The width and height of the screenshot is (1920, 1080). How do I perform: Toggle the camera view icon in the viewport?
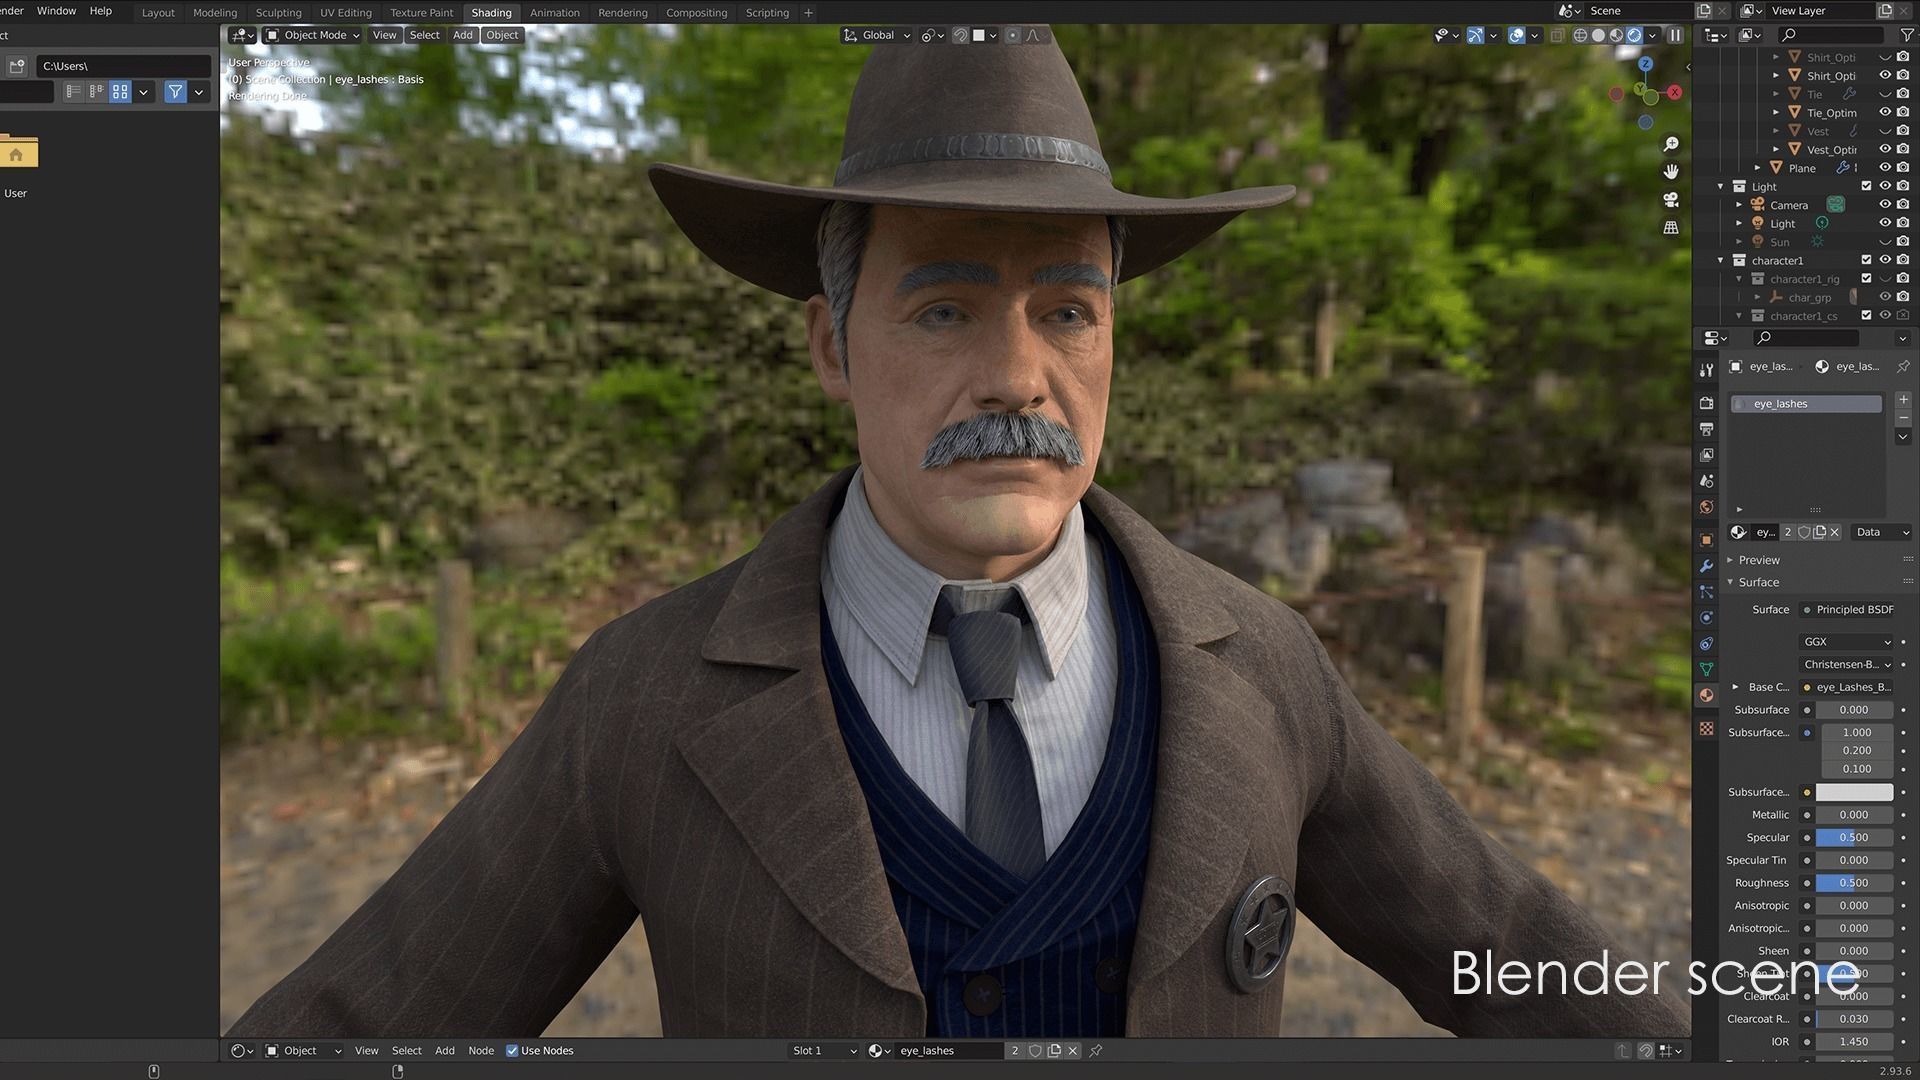point(1670,200)
